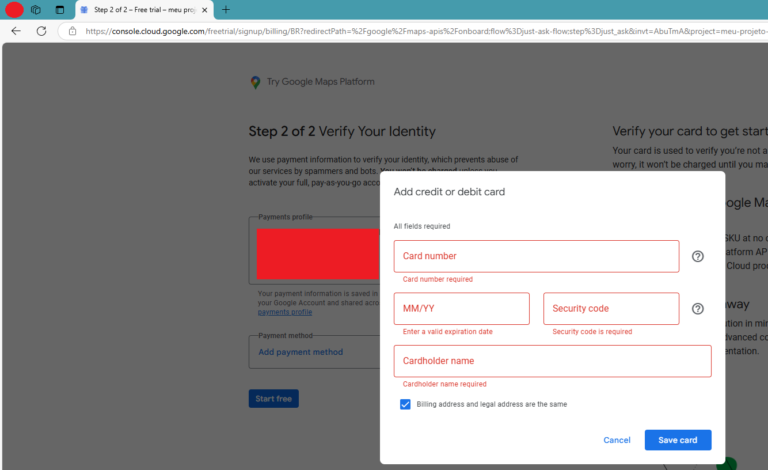
Task: Click the red profile avatar
Action: 14,9
